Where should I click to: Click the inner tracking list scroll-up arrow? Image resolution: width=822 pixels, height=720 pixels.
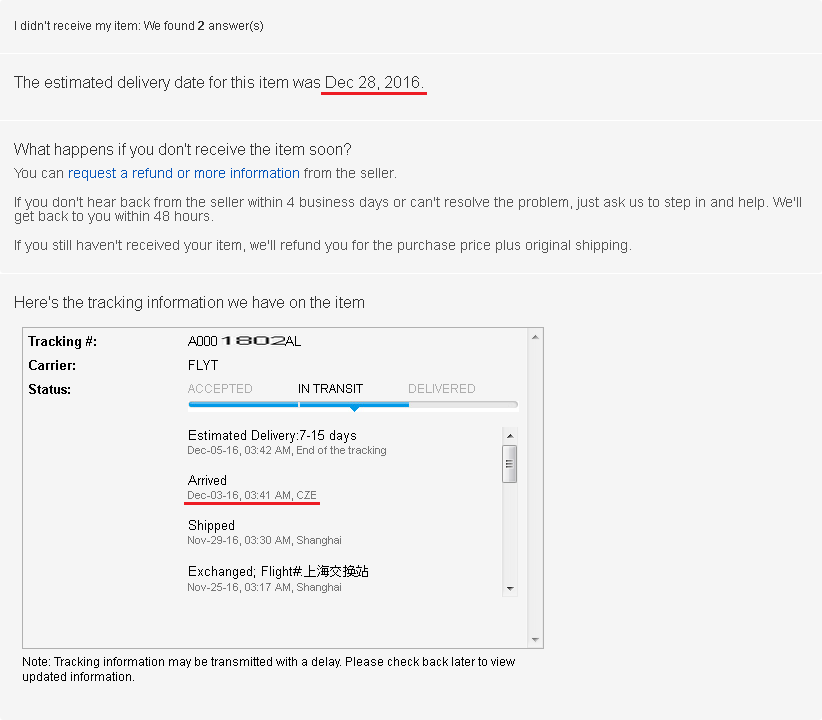click(x=510, y=436)
